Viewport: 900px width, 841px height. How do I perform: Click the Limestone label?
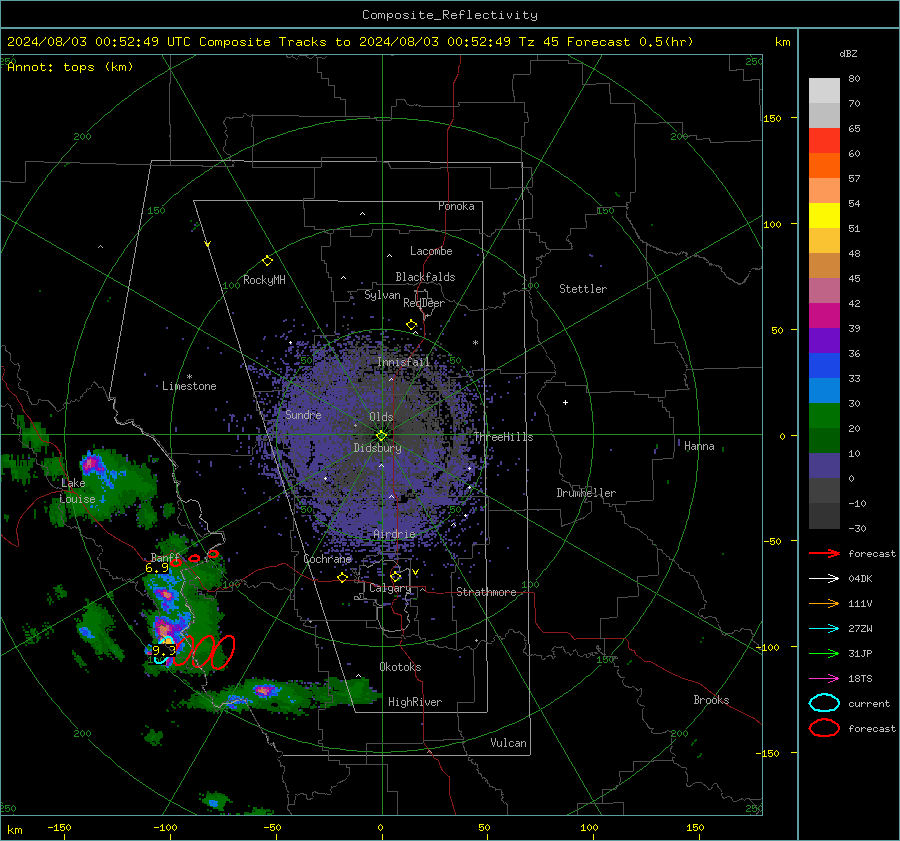pos(189,386)
